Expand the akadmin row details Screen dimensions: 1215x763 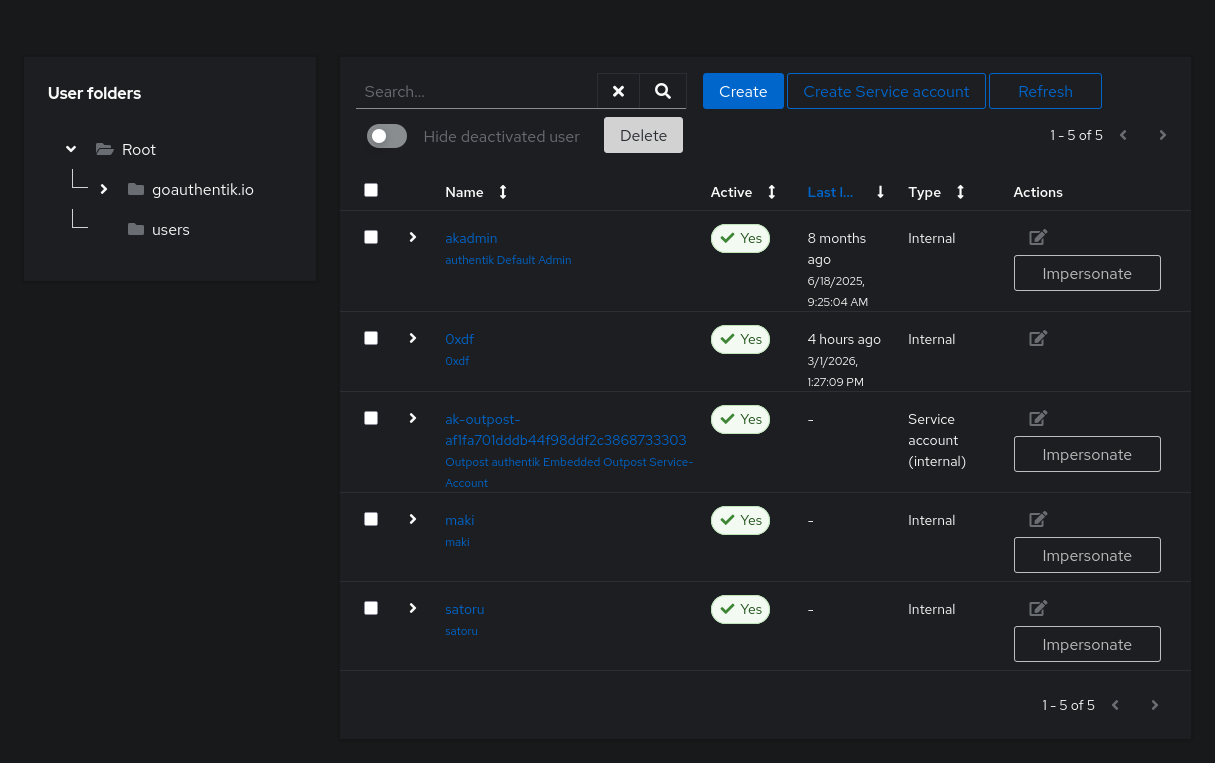click(x=412, y=237)
